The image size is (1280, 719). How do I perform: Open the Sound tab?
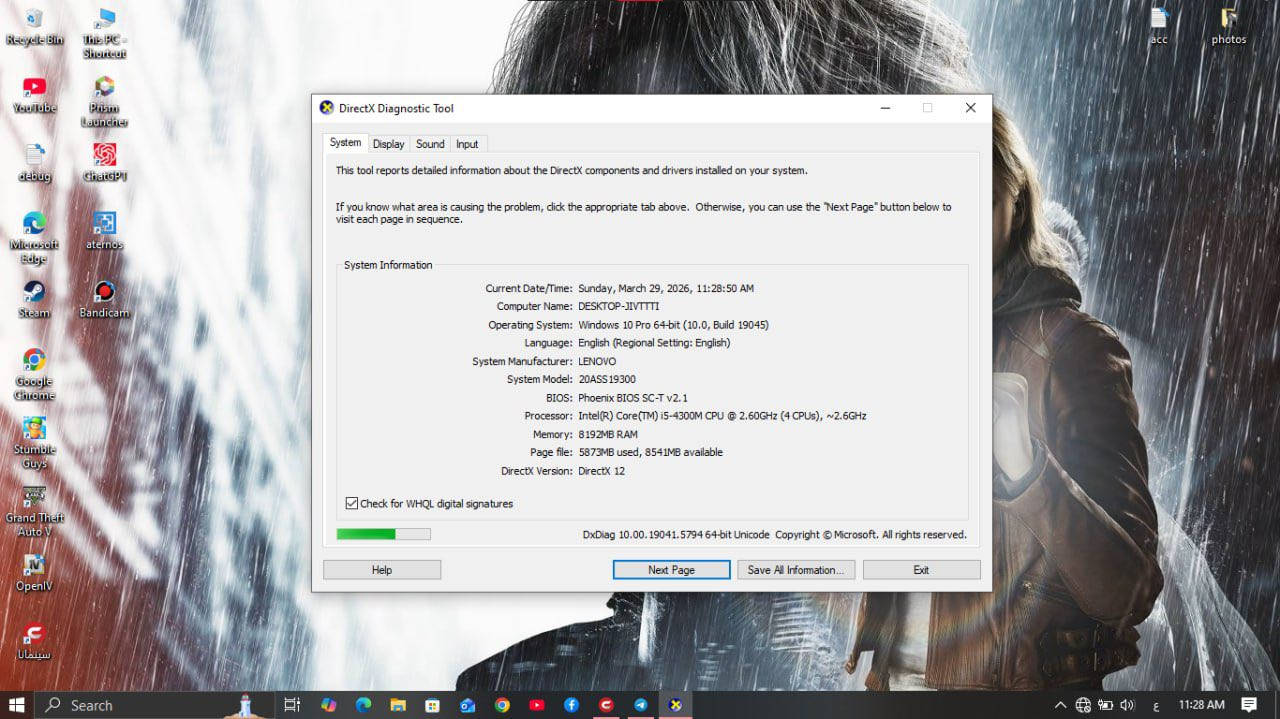pos(430,144)
